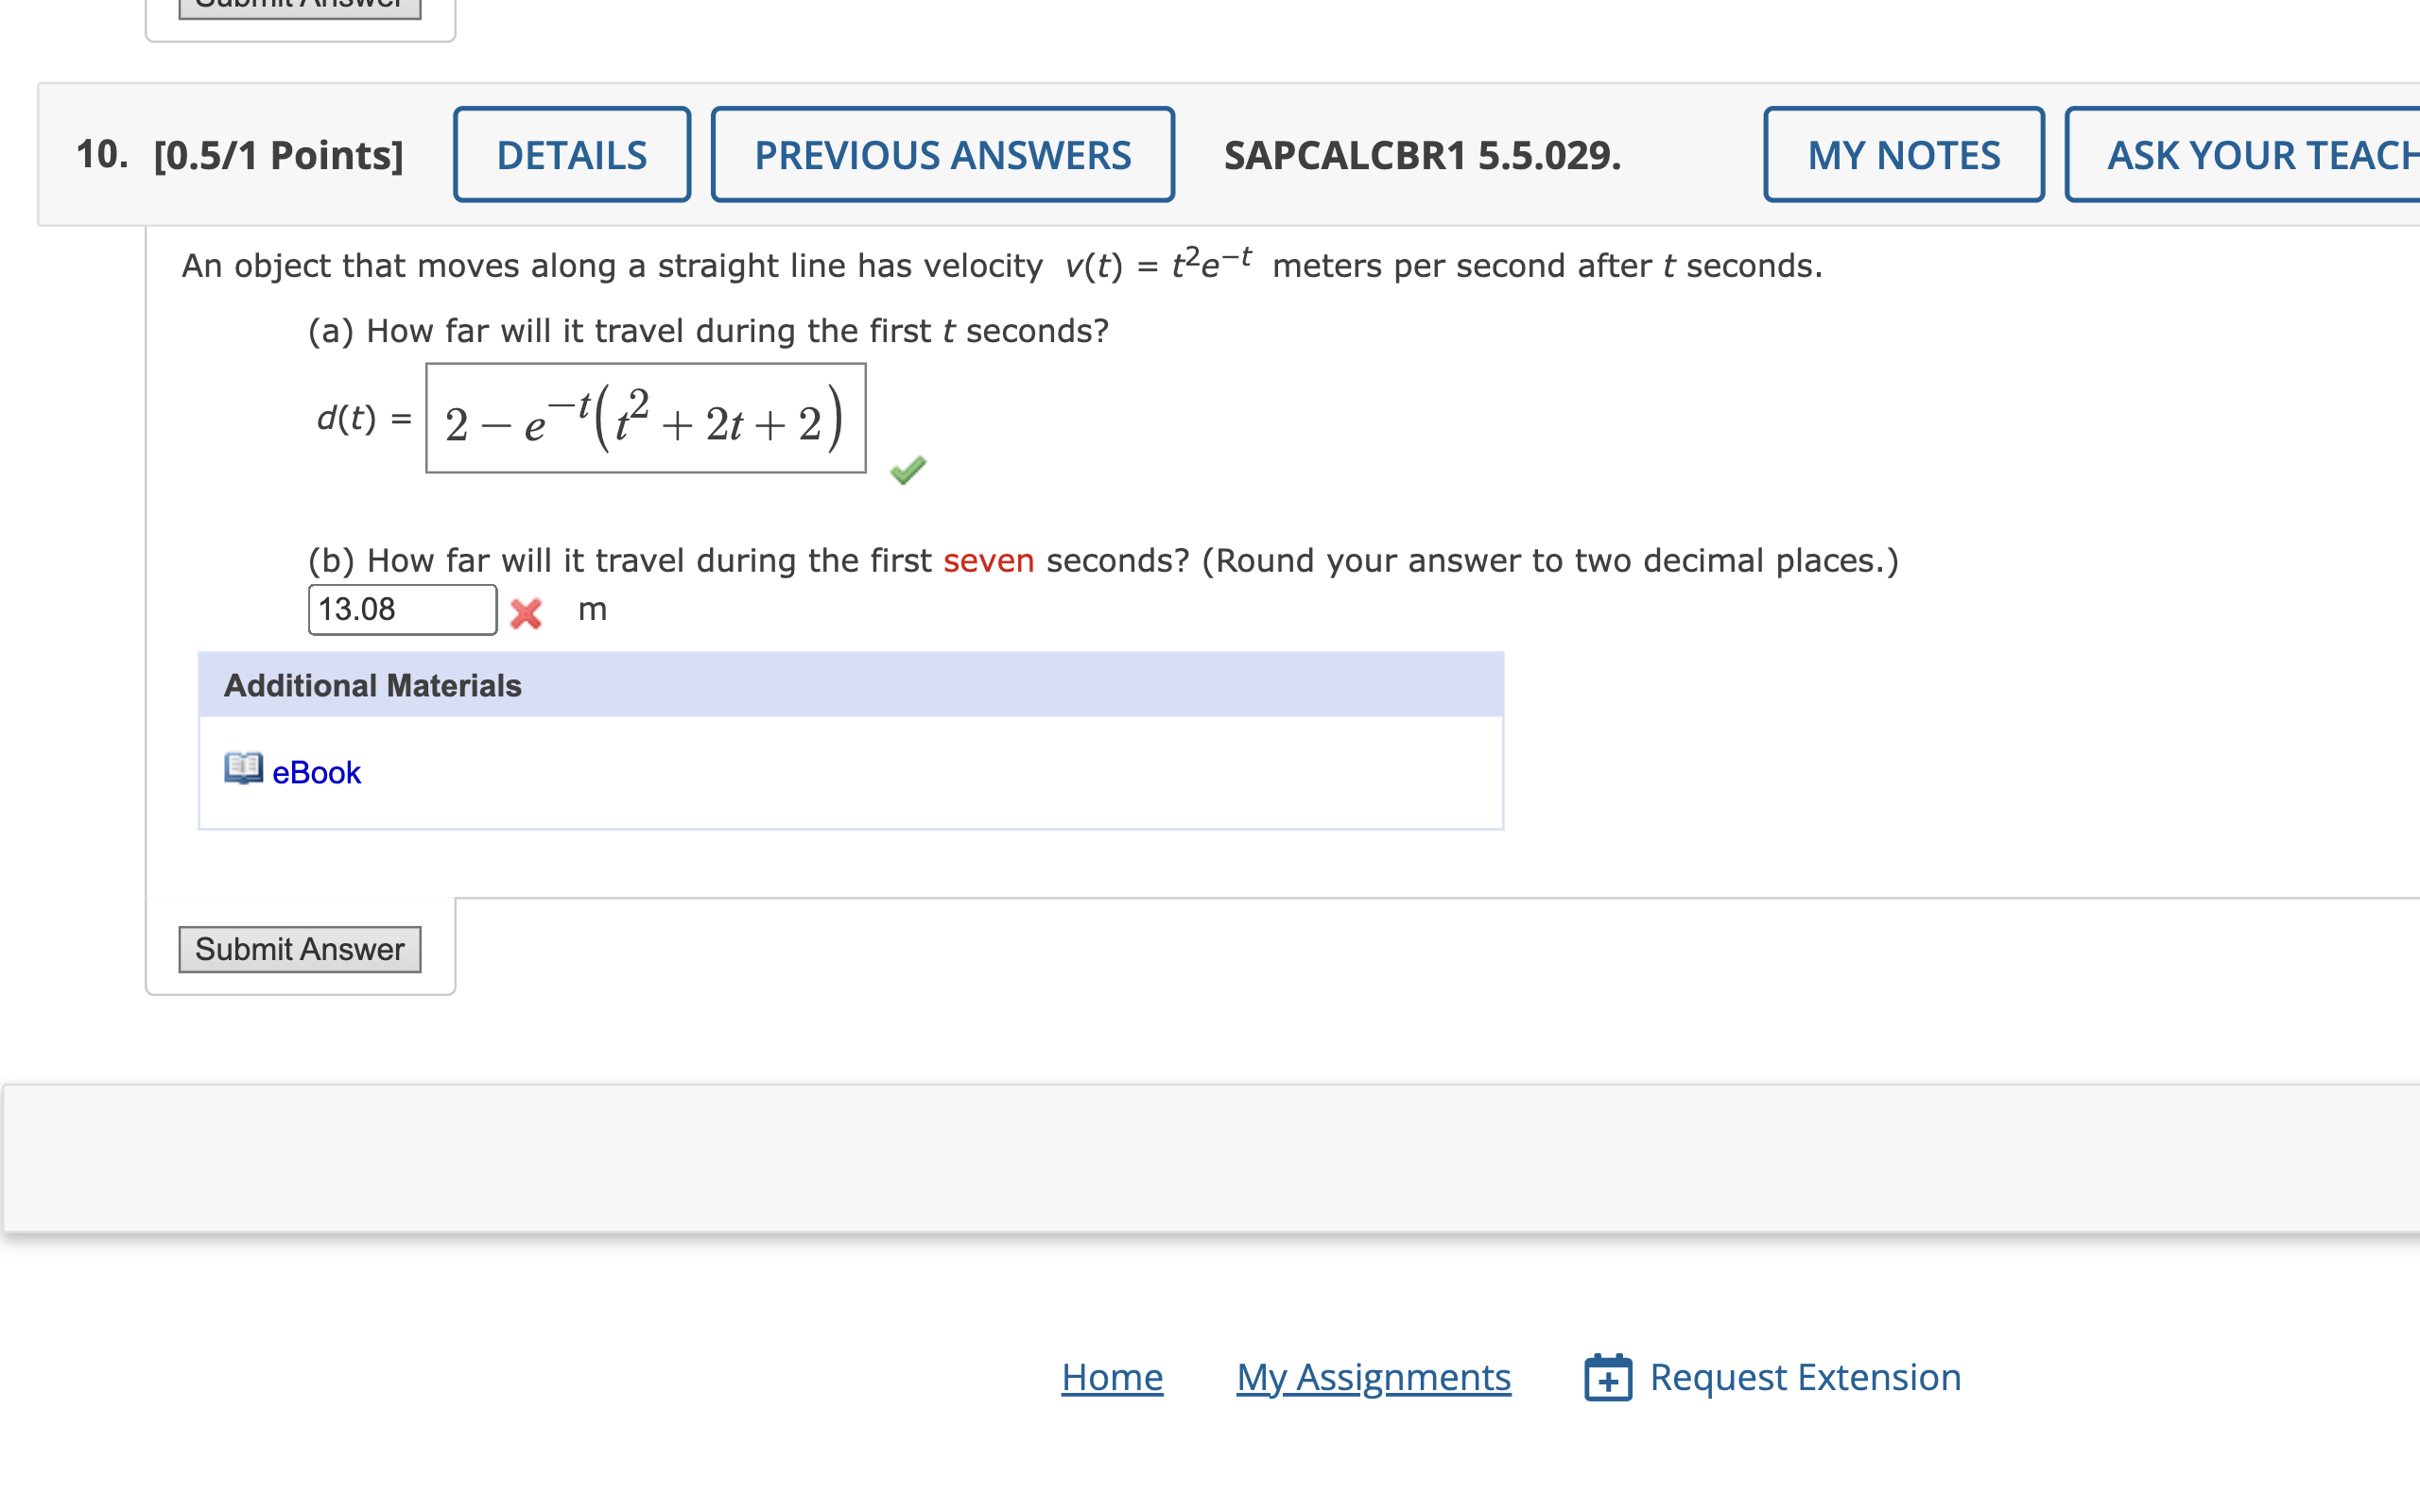The height and width of the screenshot is (1512, 2420).
Task: Open MY NOTES for question 10
Action: click(x=1902, y=155)
